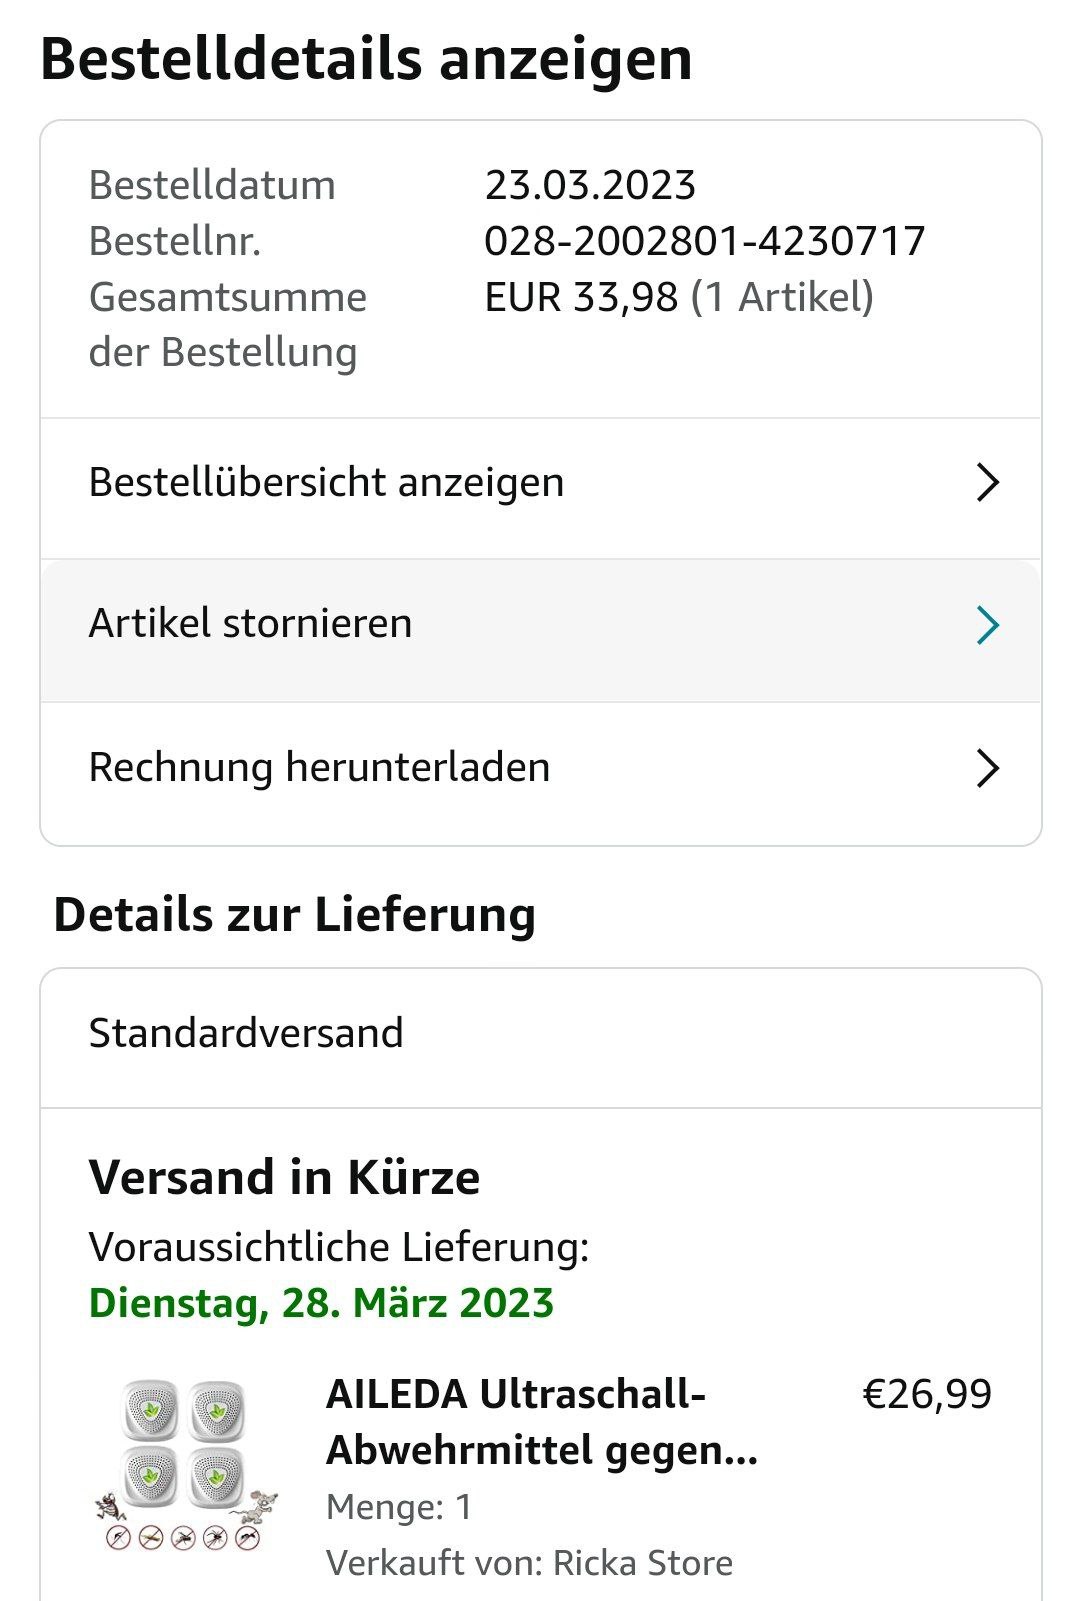Screen dimensions: 1080x1601
Task: Click the Rechnung herunterladen text
Action: 319,768
